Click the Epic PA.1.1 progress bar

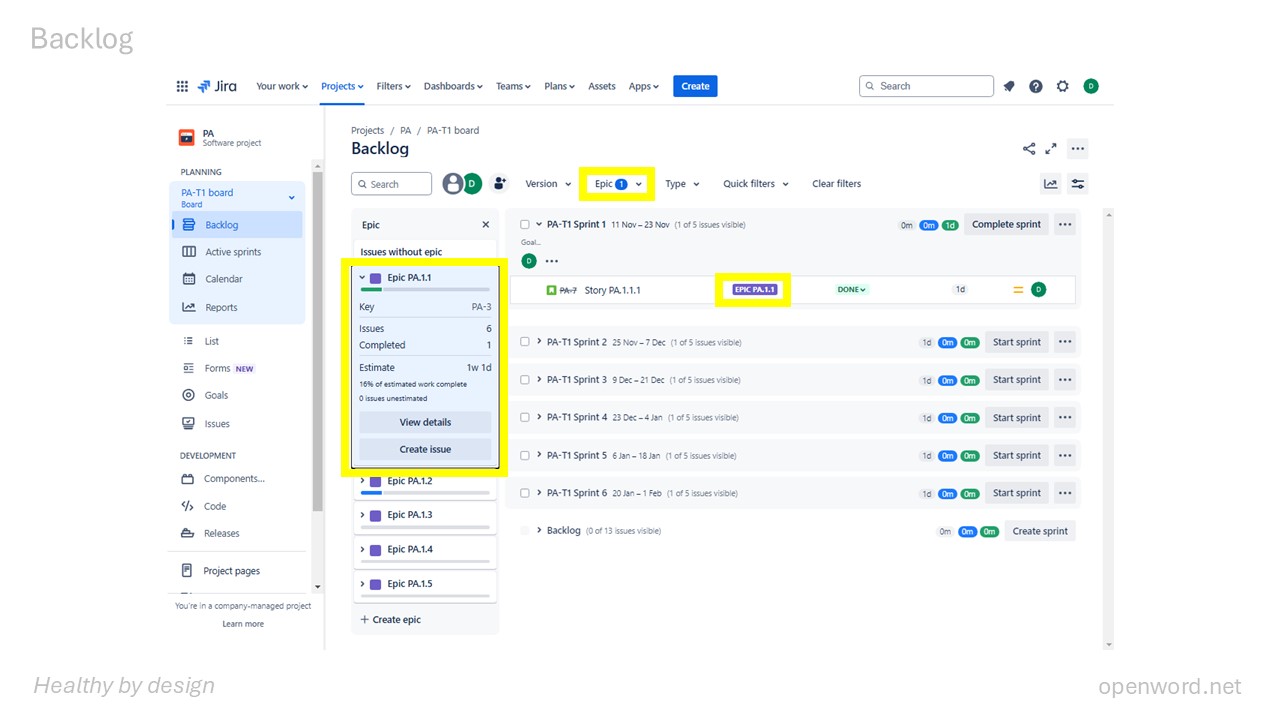pyautogui.click(x=425, y=289)
